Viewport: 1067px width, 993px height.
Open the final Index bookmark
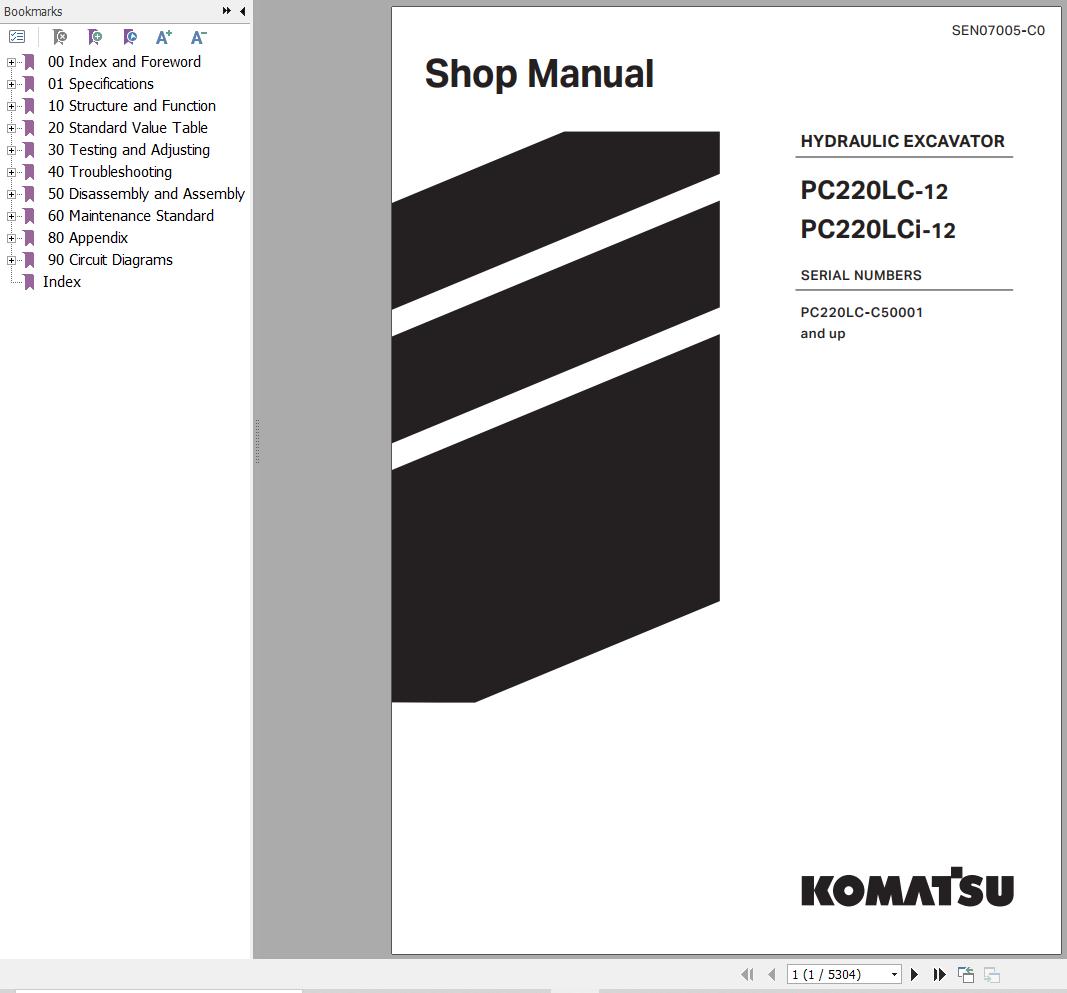click(x=62, y=282)
